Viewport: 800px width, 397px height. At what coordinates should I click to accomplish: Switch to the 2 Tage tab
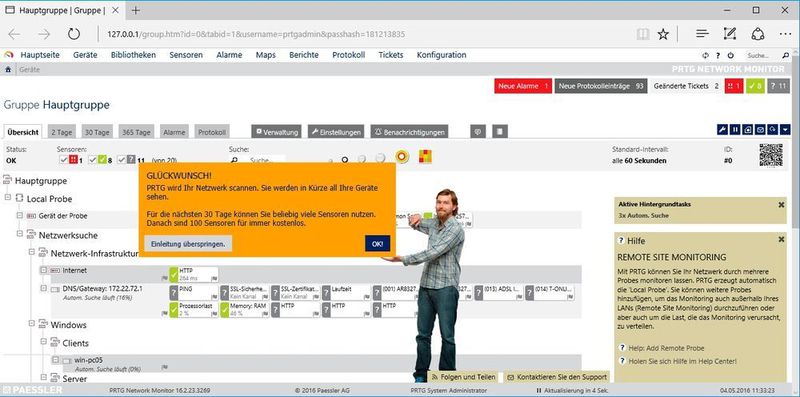pyautogui.click(x=61, y=132)
